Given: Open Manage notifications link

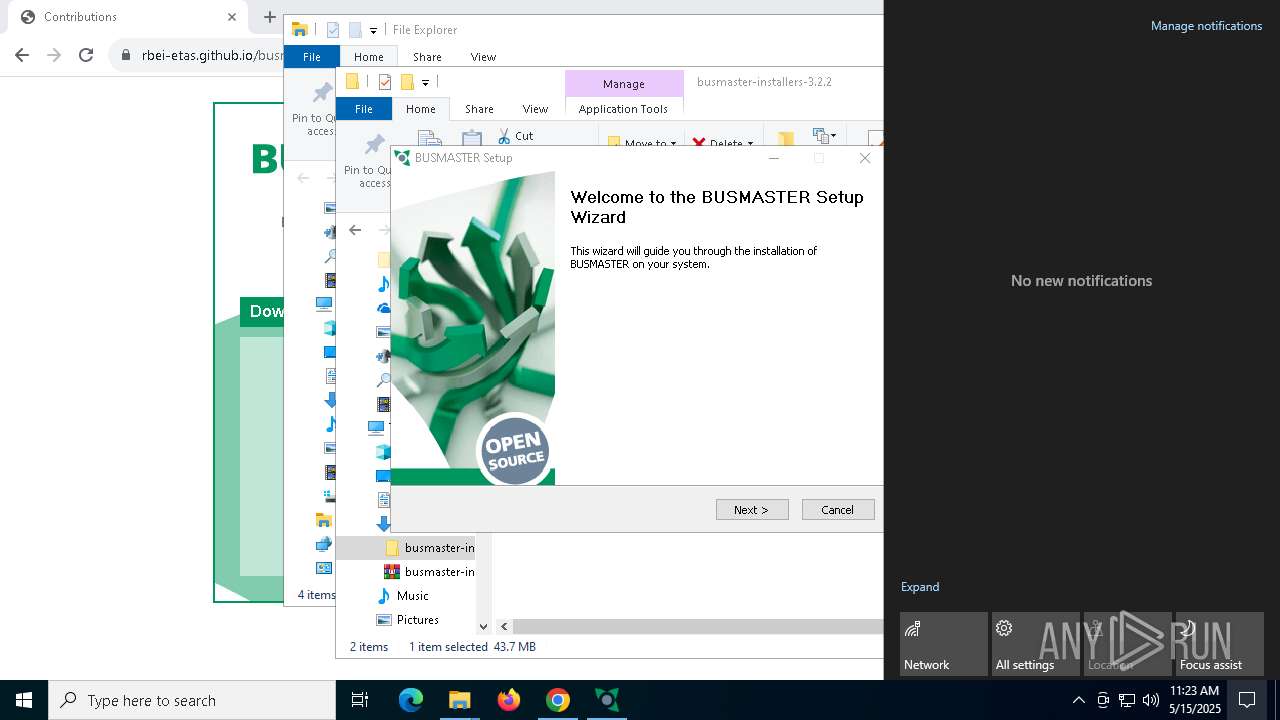Looking at the screenshot, I should 1206,26.
